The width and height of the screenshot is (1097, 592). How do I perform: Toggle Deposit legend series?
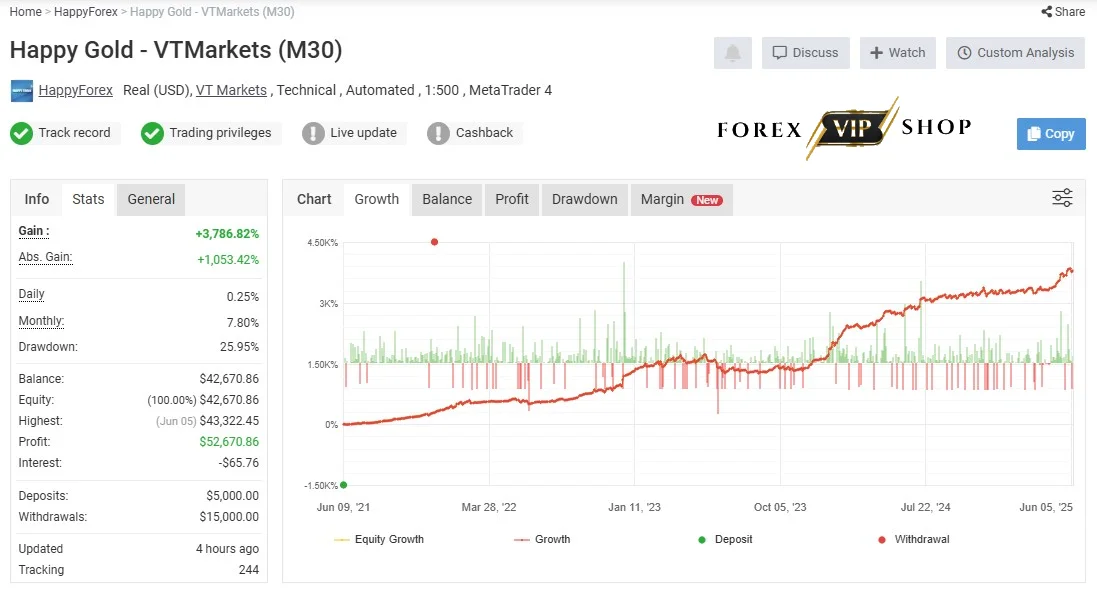(x=726, y=540)
